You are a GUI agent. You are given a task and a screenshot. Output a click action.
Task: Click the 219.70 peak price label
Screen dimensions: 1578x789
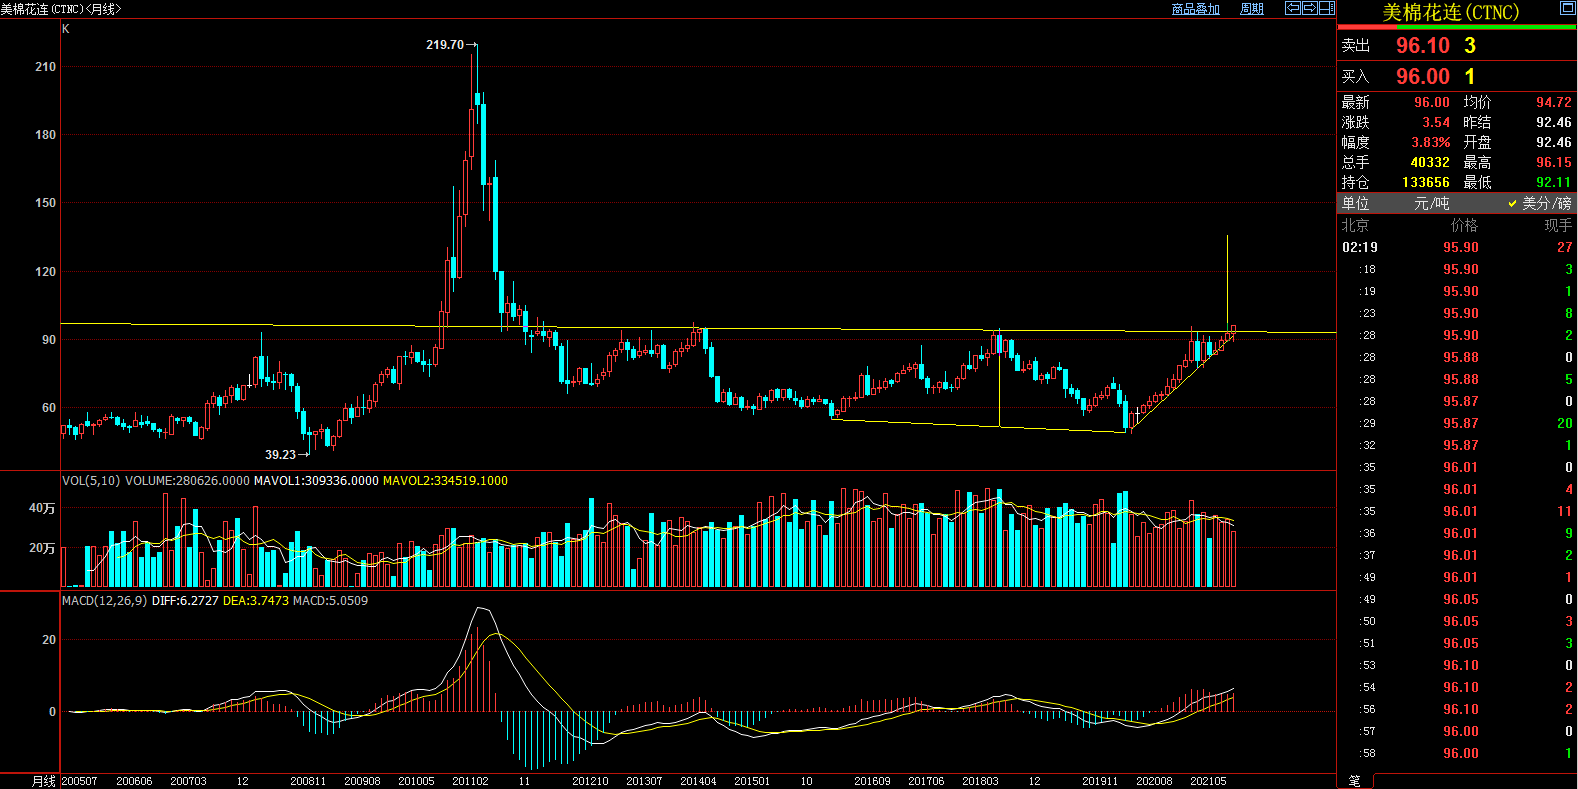[x=445, y=45]
